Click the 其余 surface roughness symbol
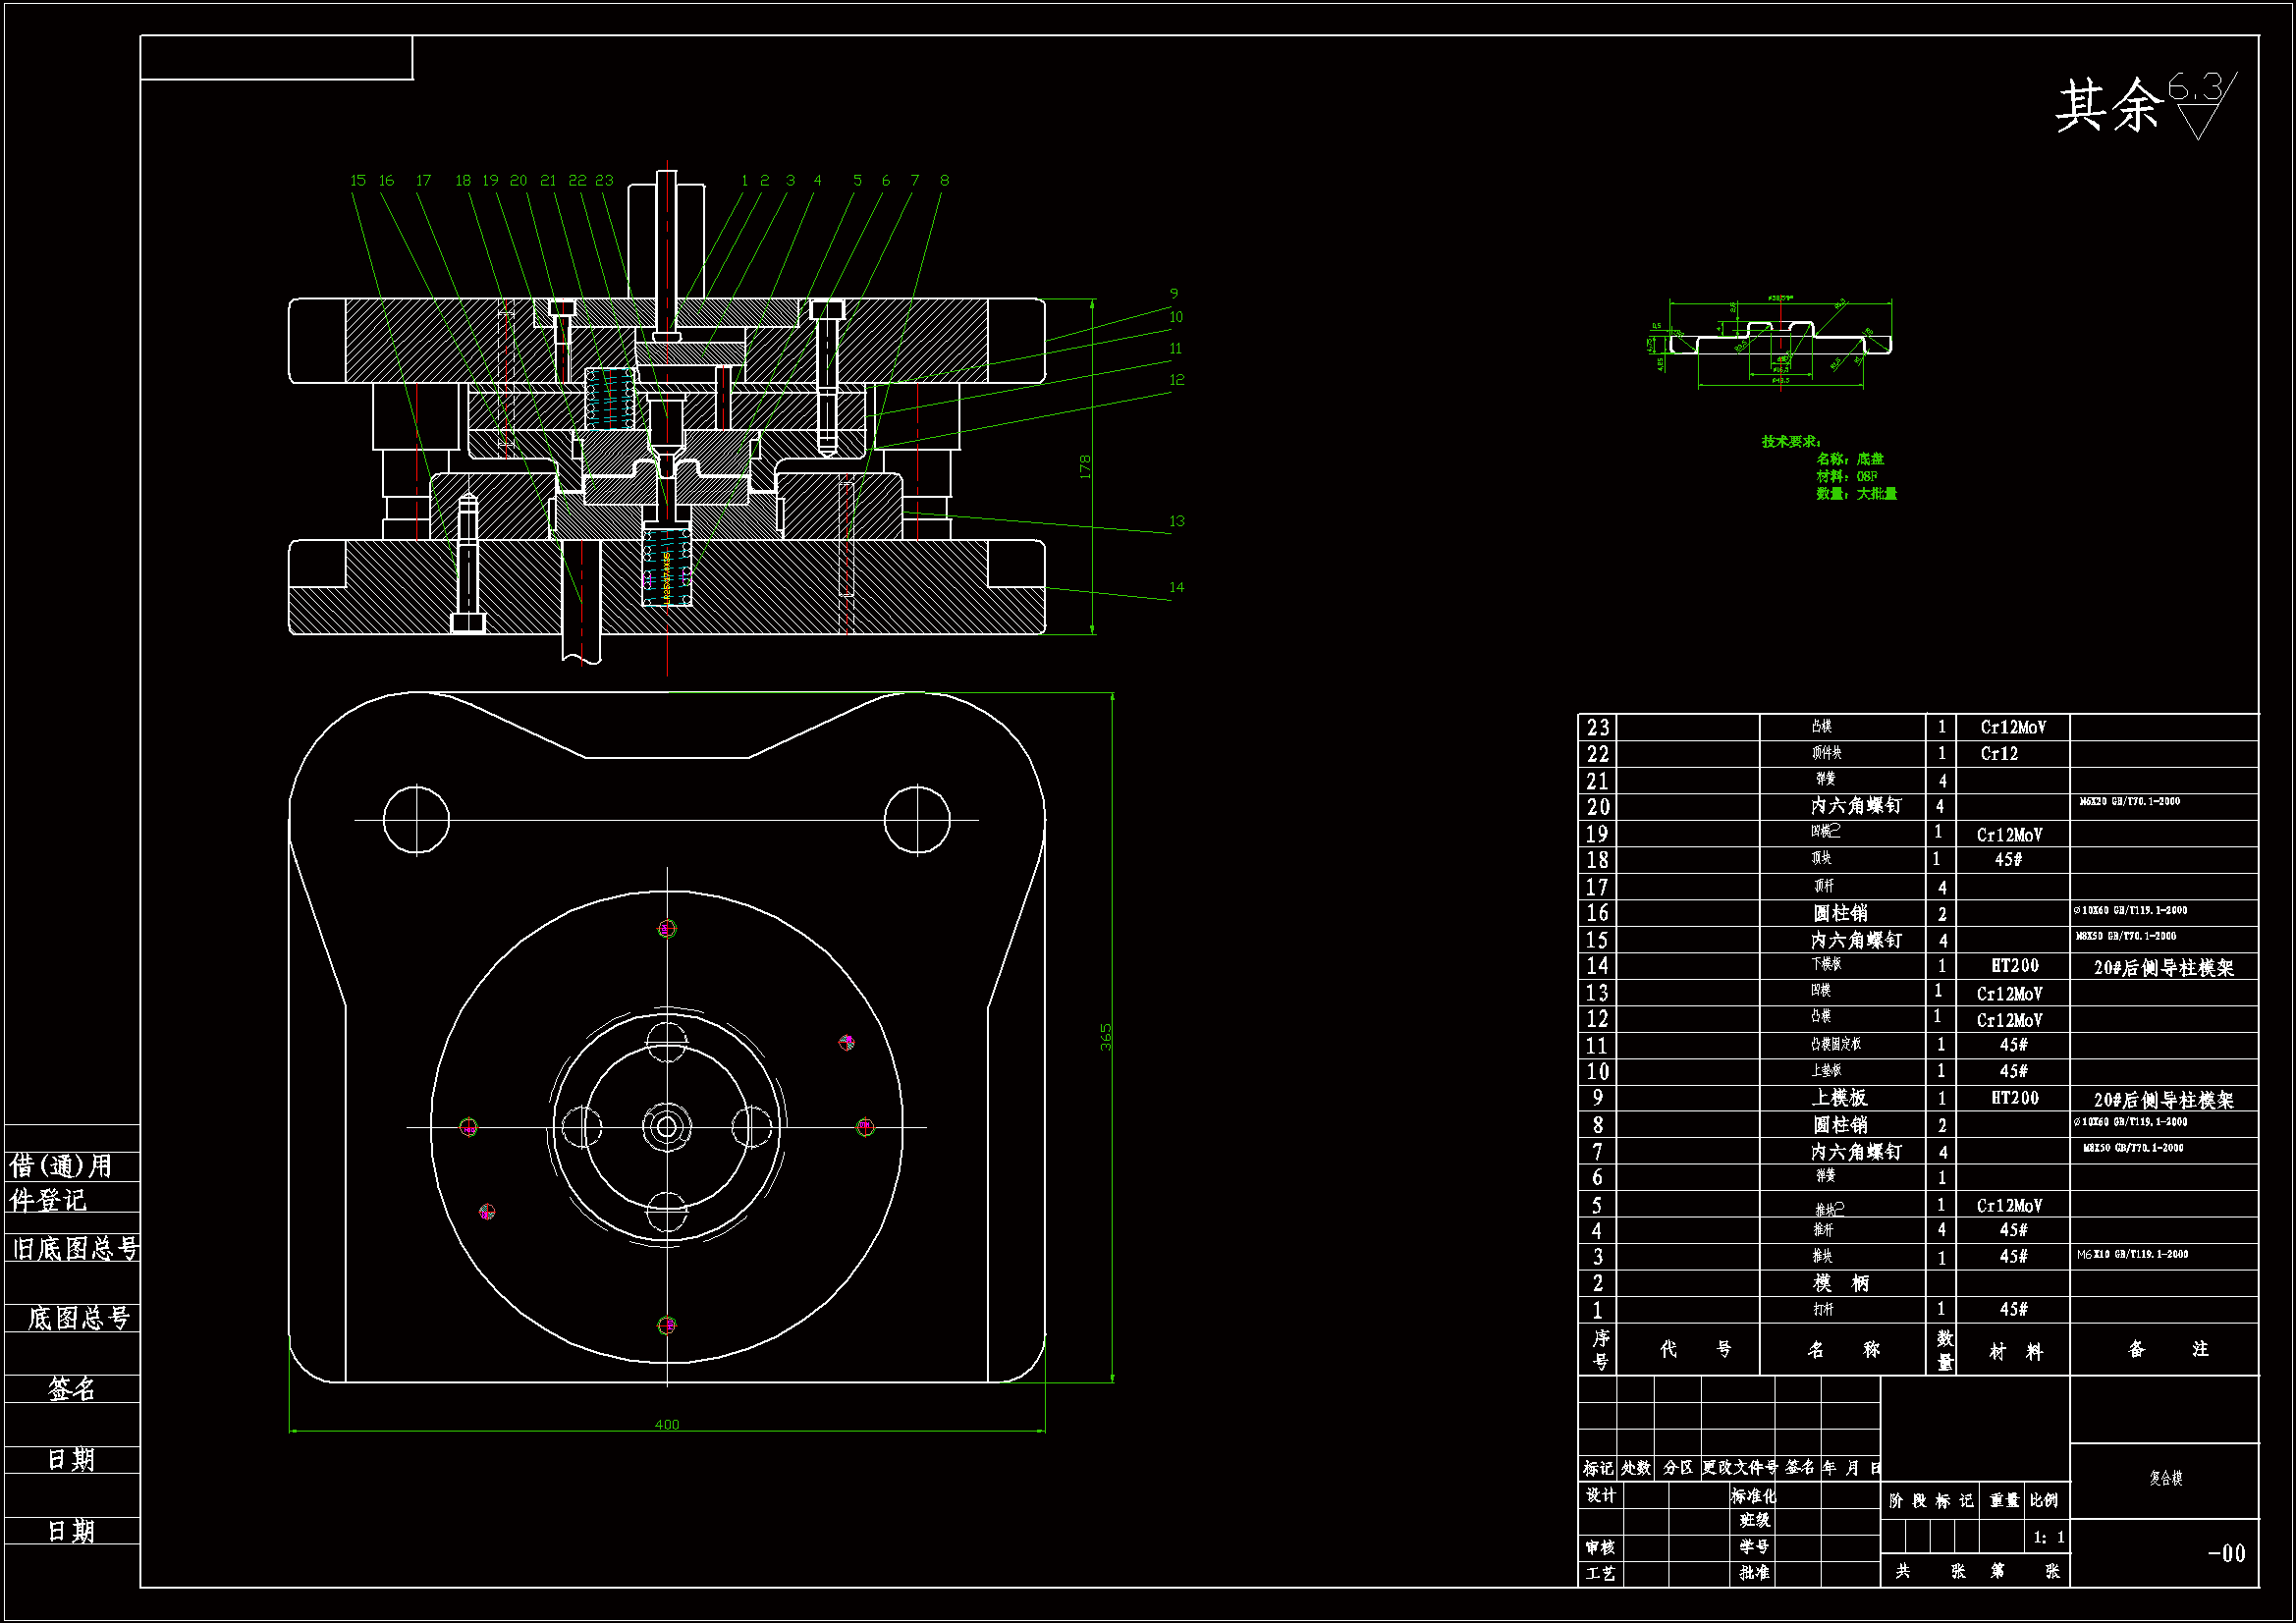The width and height of the screenshot is (2296, 1623). click(x=2198, y=106)
